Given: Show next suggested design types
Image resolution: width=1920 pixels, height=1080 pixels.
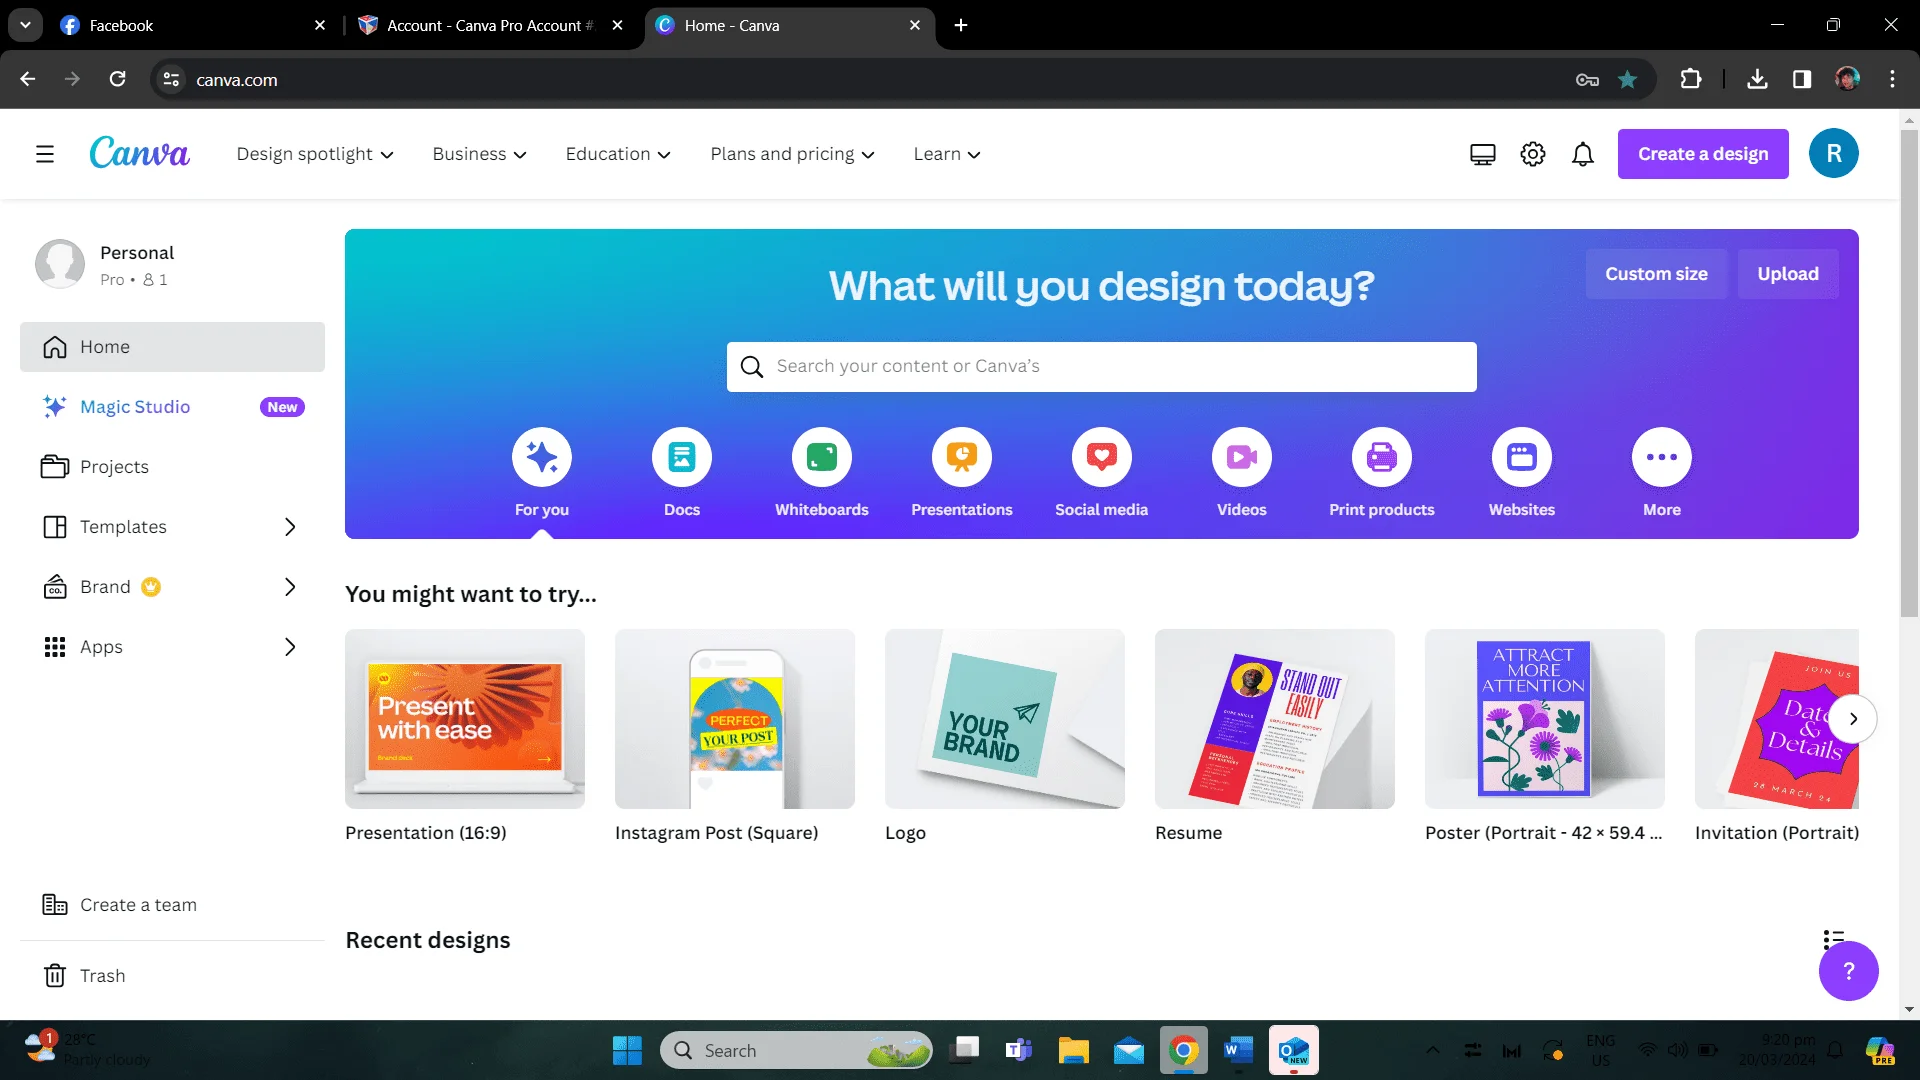Looking at the screenshot, I should tap(1853, 719).
